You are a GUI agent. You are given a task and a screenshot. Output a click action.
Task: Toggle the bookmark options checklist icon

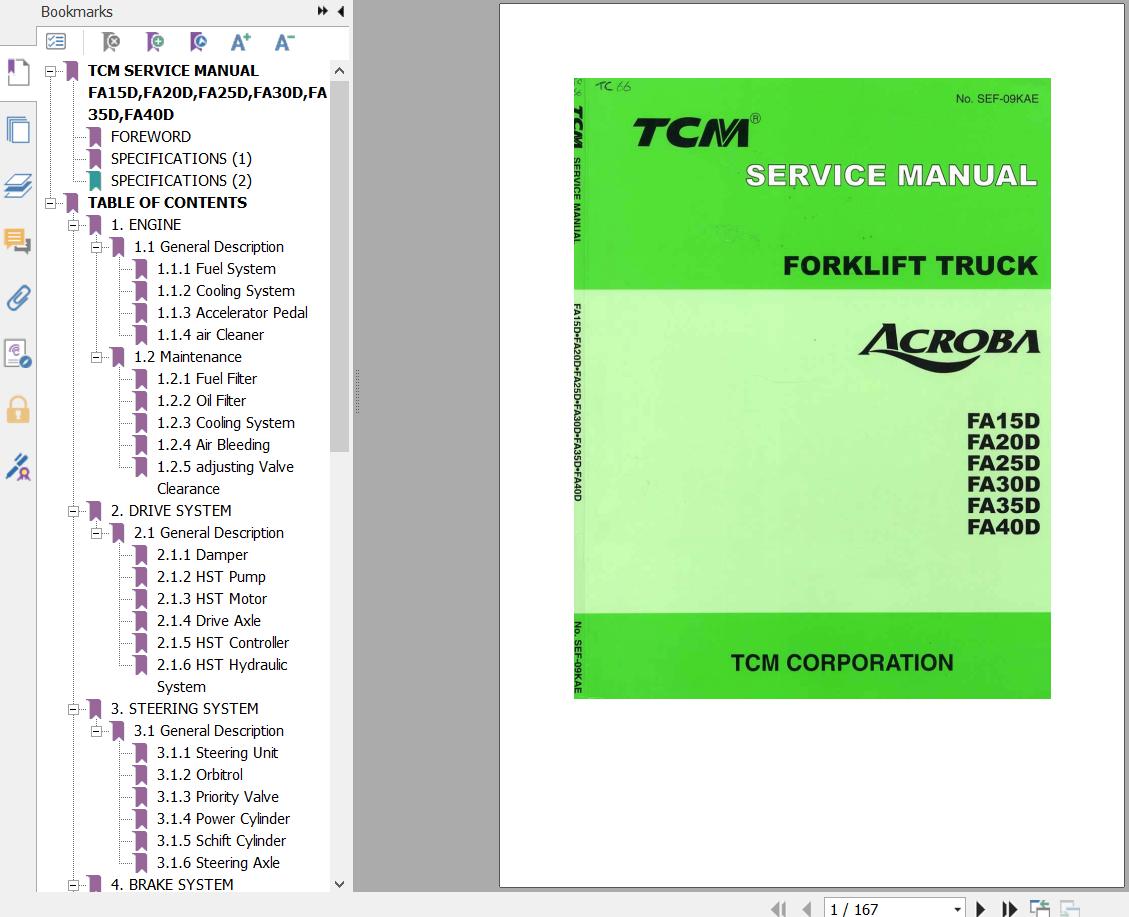pyautogui.click(x=57, y=41)
